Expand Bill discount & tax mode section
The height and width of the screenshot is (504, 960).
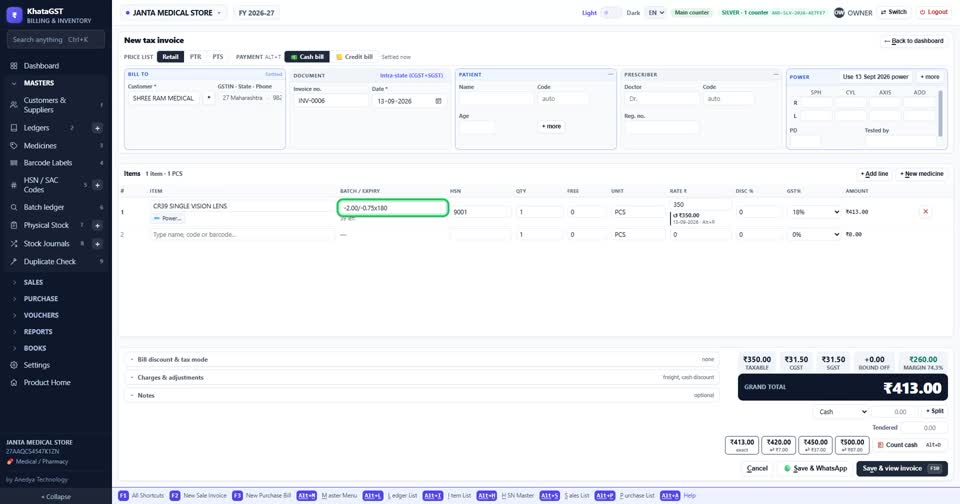tap(422, 359)
